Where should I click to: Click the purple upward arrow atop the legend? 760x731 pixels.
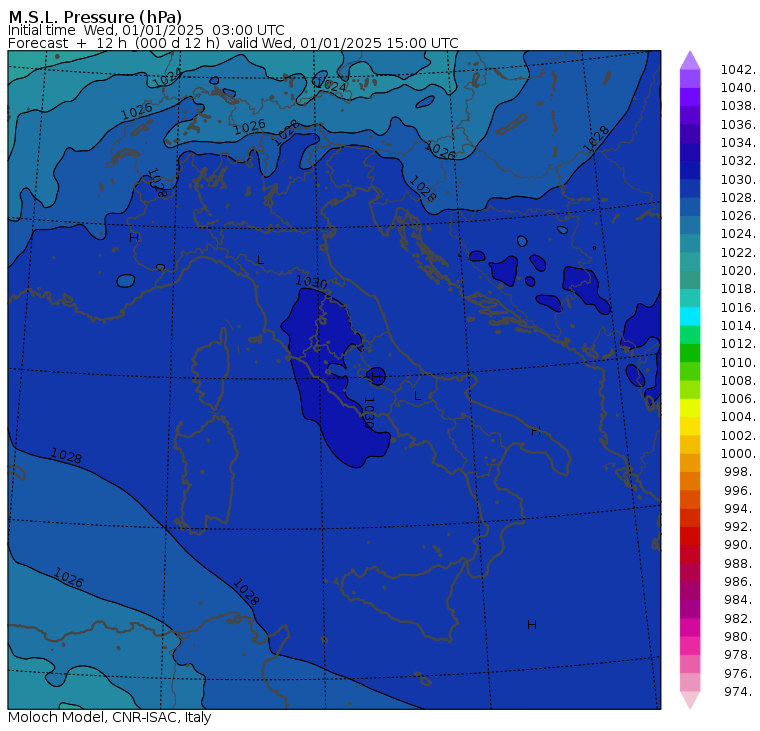click(x=690, y=60)
